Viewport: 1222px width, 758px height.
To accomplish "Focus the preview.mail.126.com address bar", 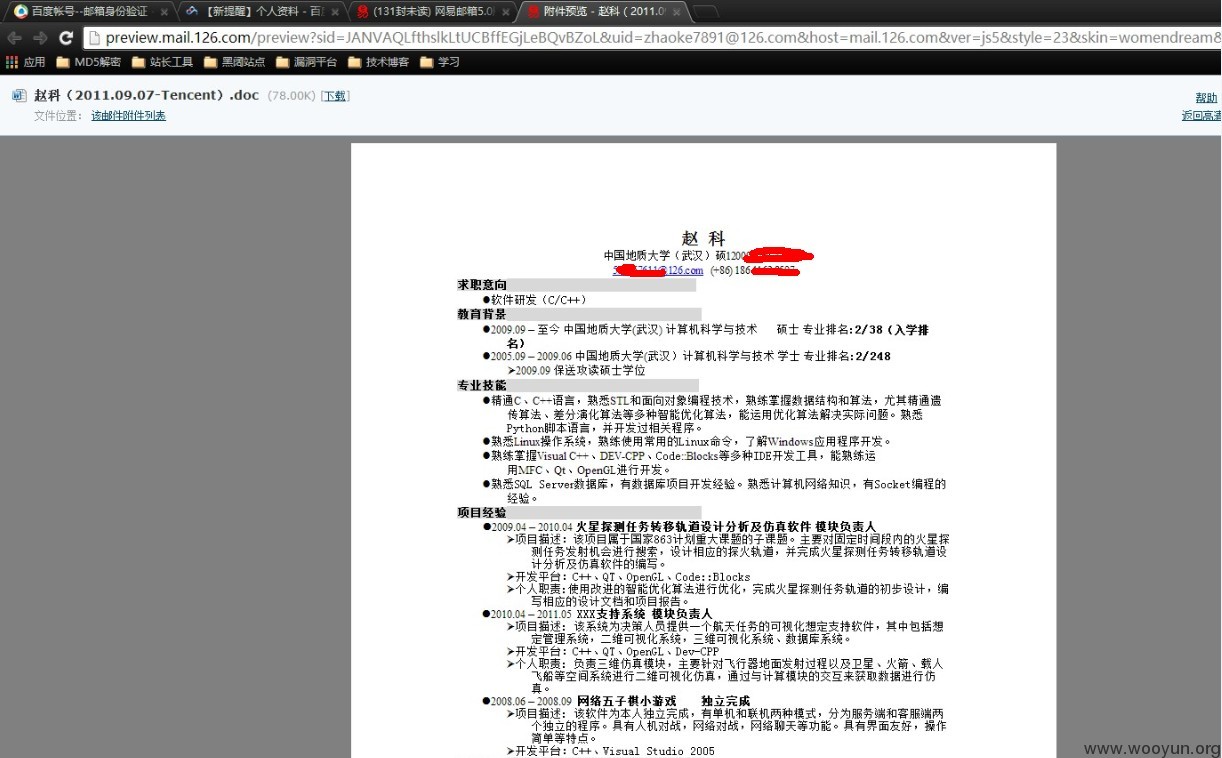I will tap(650, 38).
